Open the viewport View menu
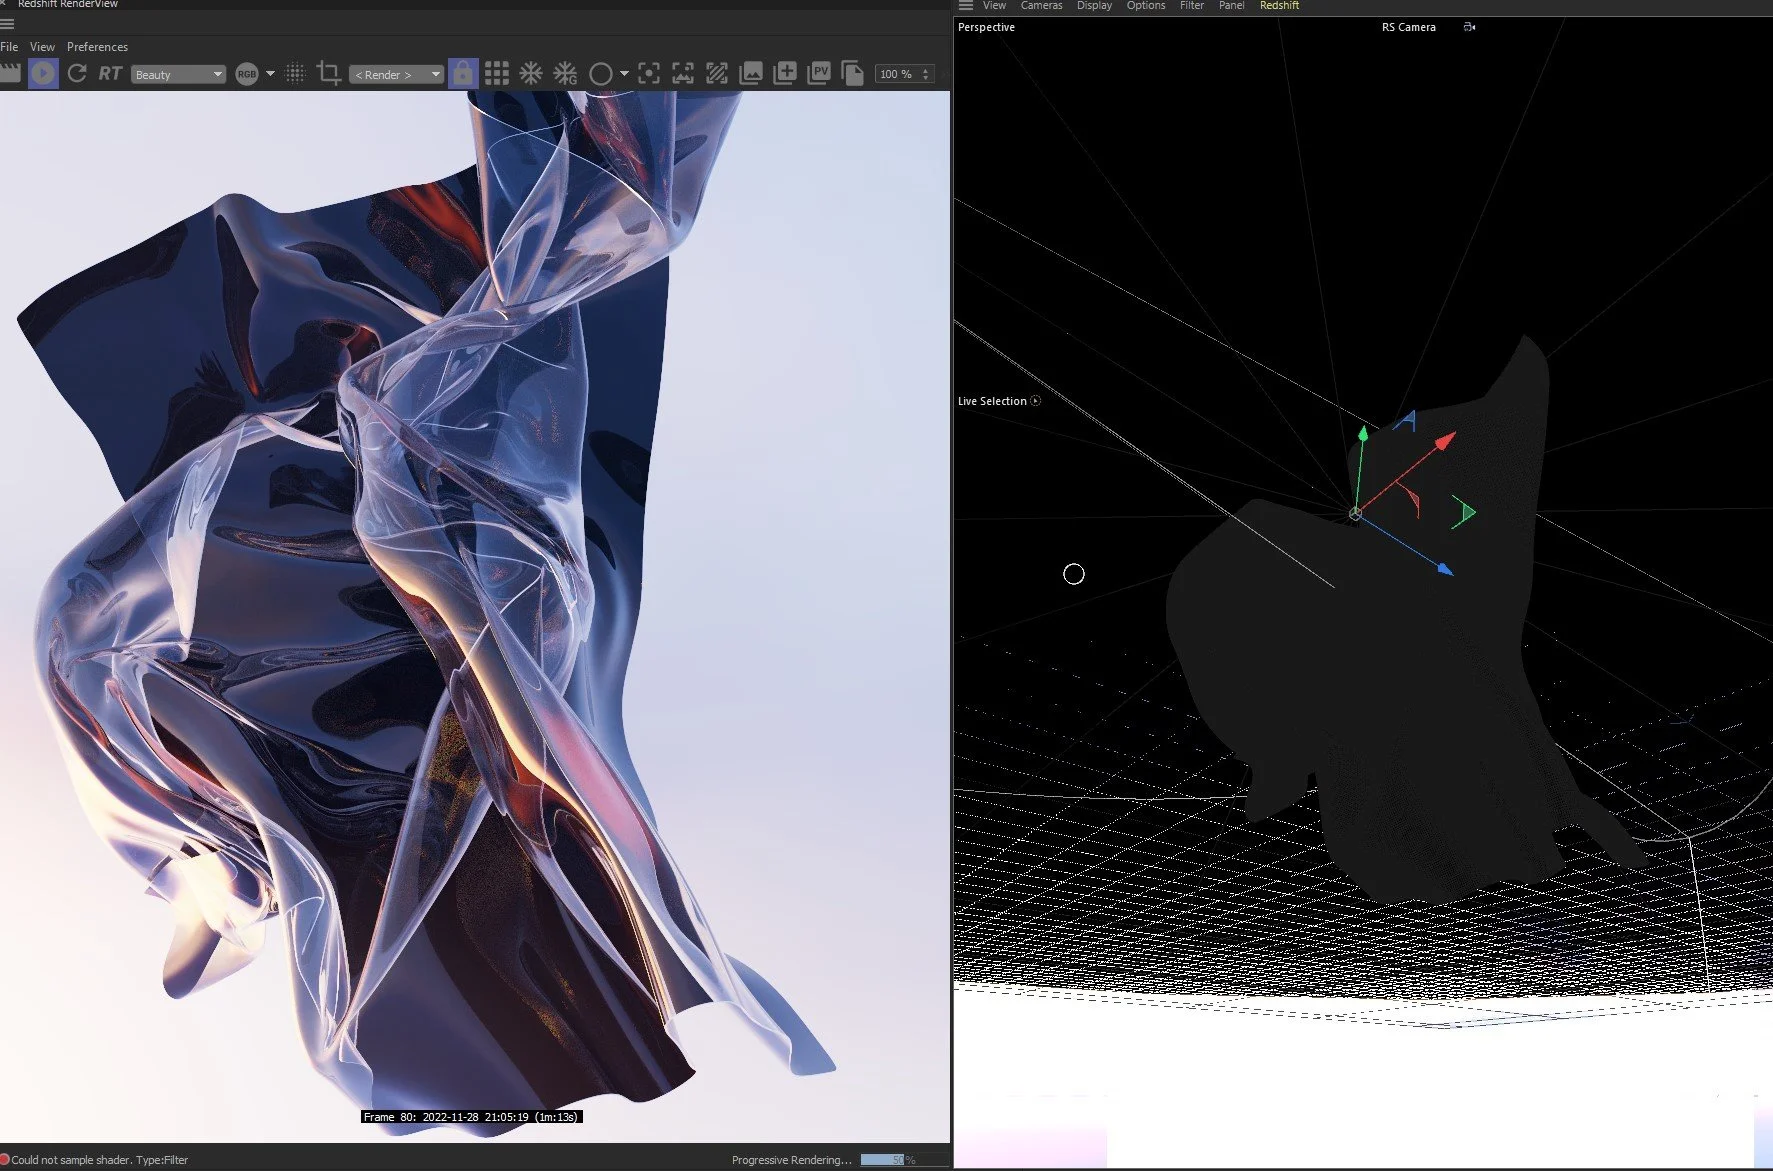Viewport: 1773px width, 1171px height. 994,6
